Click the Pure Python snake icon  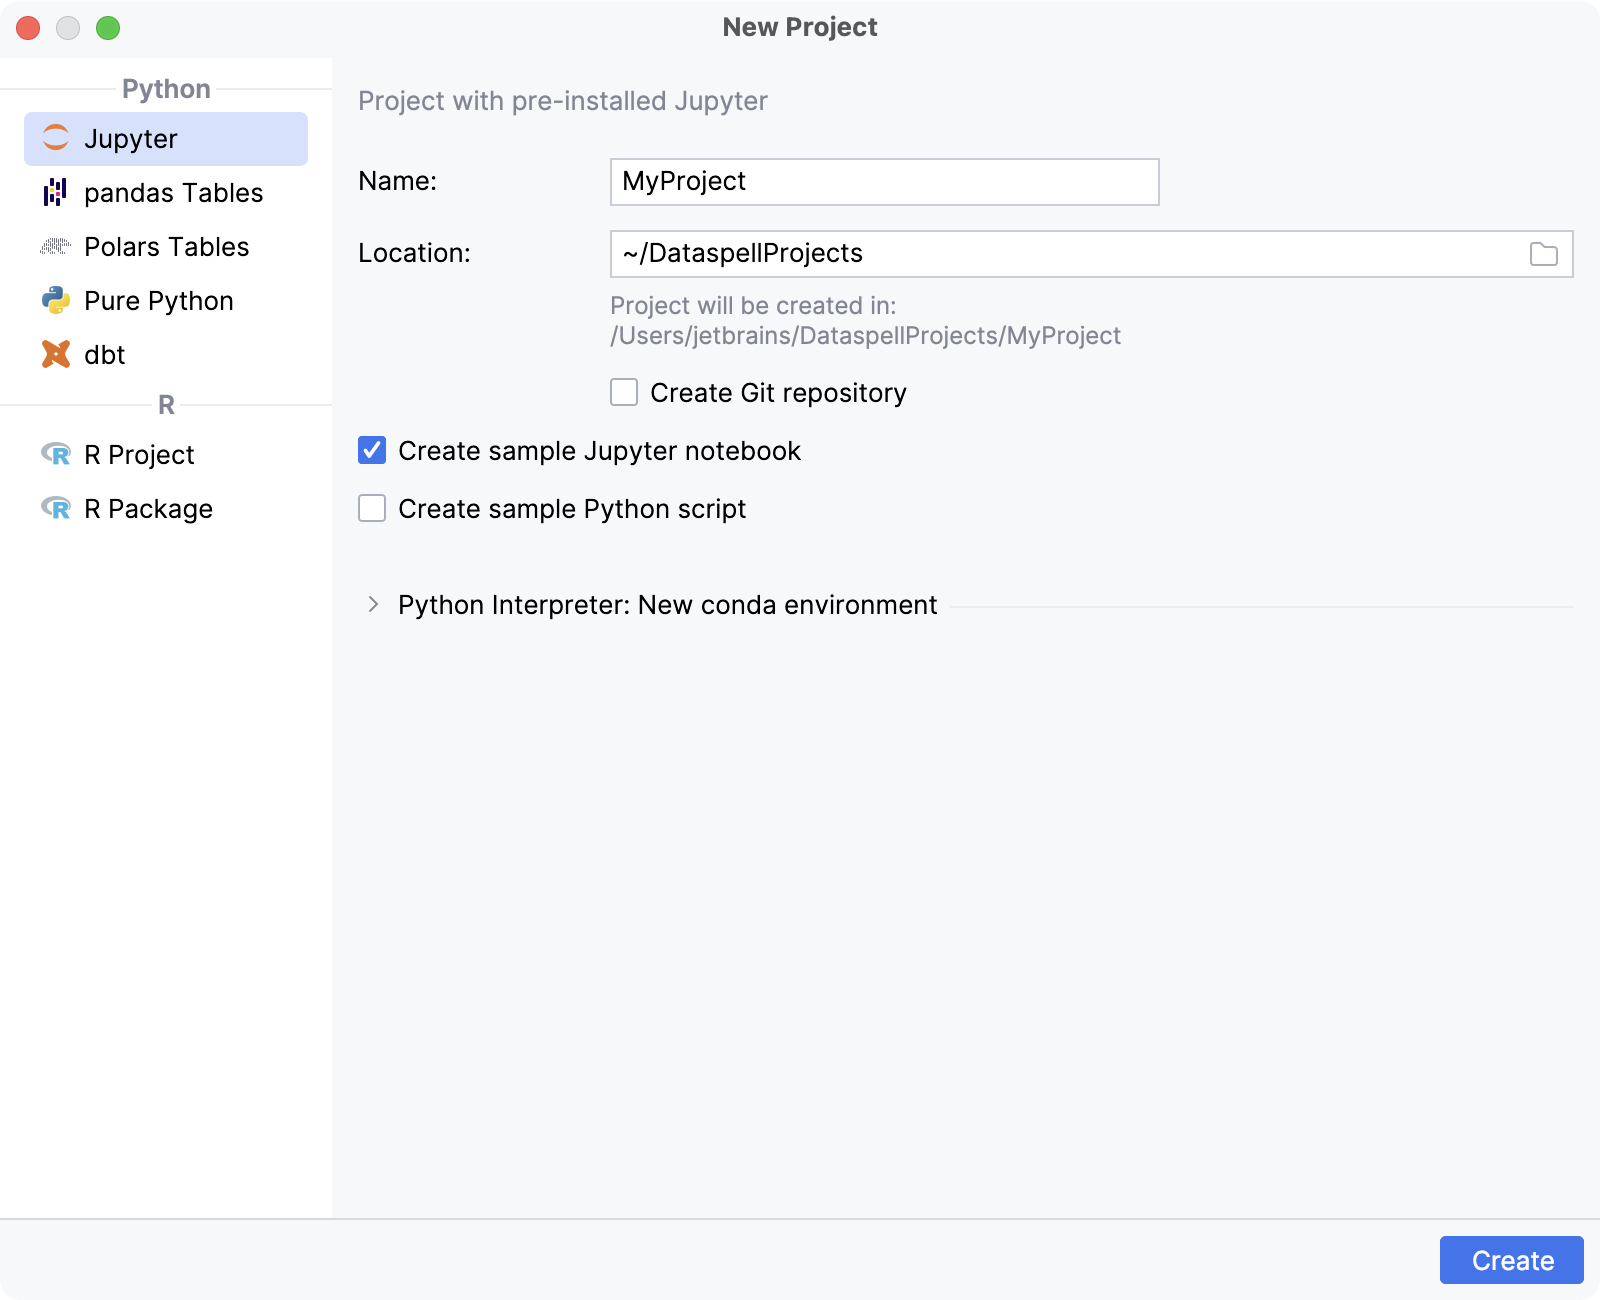[x=56, y=300]
